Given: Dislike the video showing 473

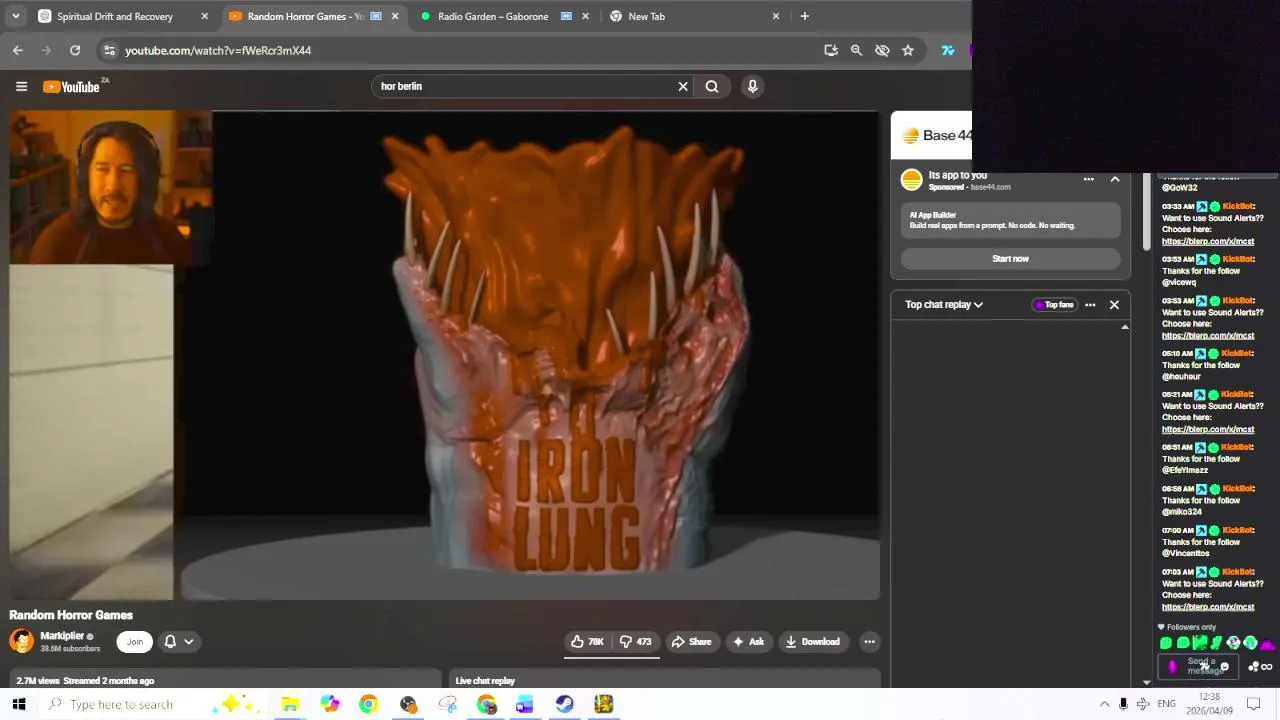Looking at the screenshot, I should 636,642.
